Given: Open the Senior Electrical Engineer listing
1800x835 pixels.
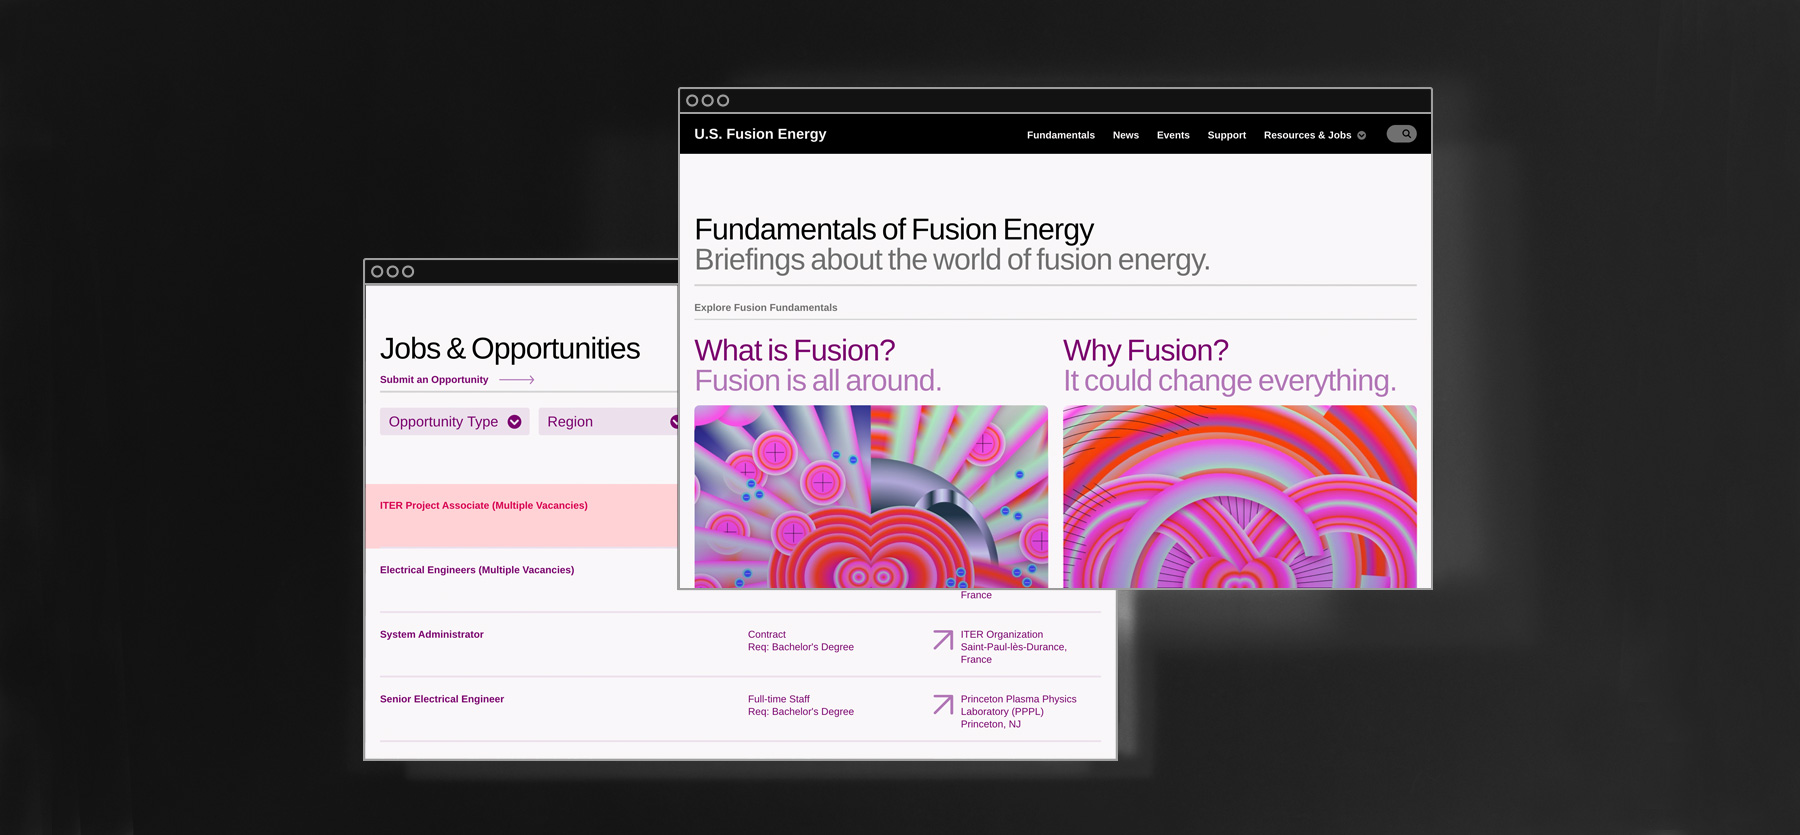Looking at the screenshot, I should tap(441, 699).
